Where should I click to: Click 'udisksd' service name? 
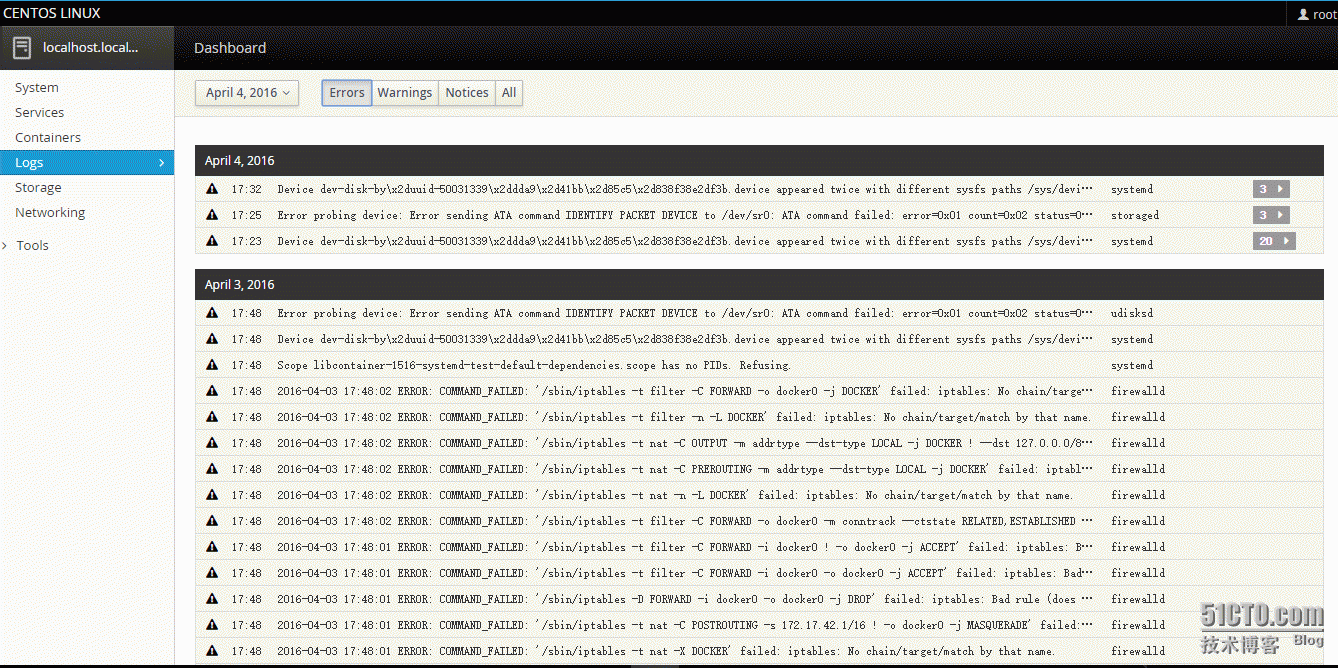click(x=1132, y=313)
